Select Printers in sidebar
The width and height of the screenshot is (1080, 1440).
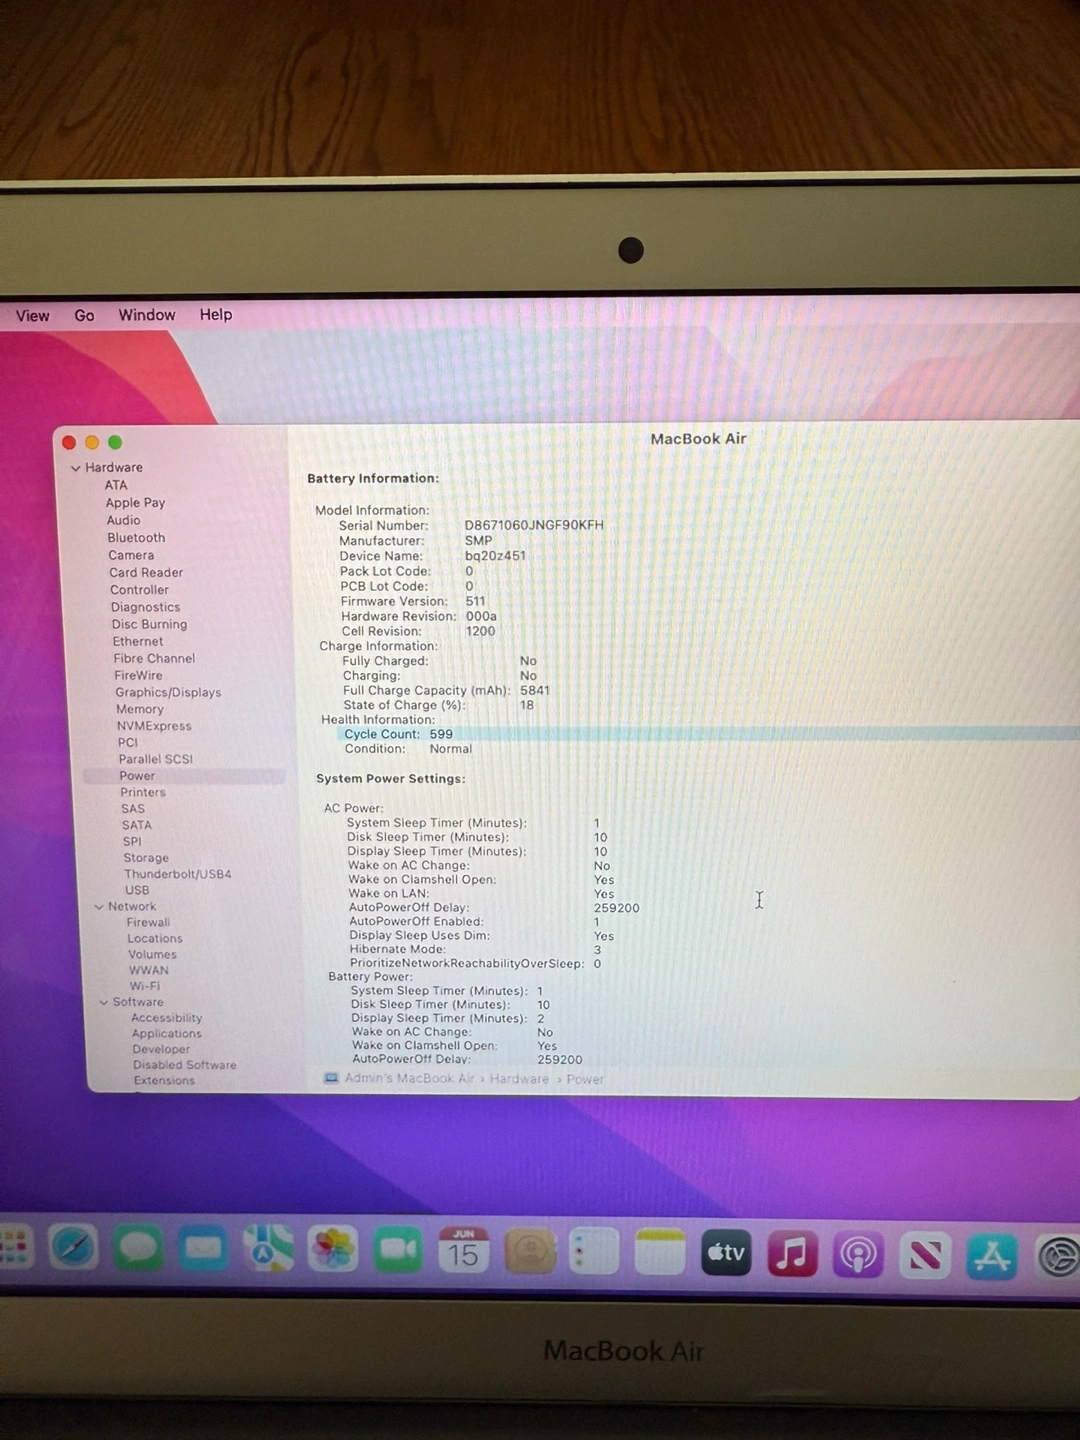pyautogui.click(x=142, y=792)
